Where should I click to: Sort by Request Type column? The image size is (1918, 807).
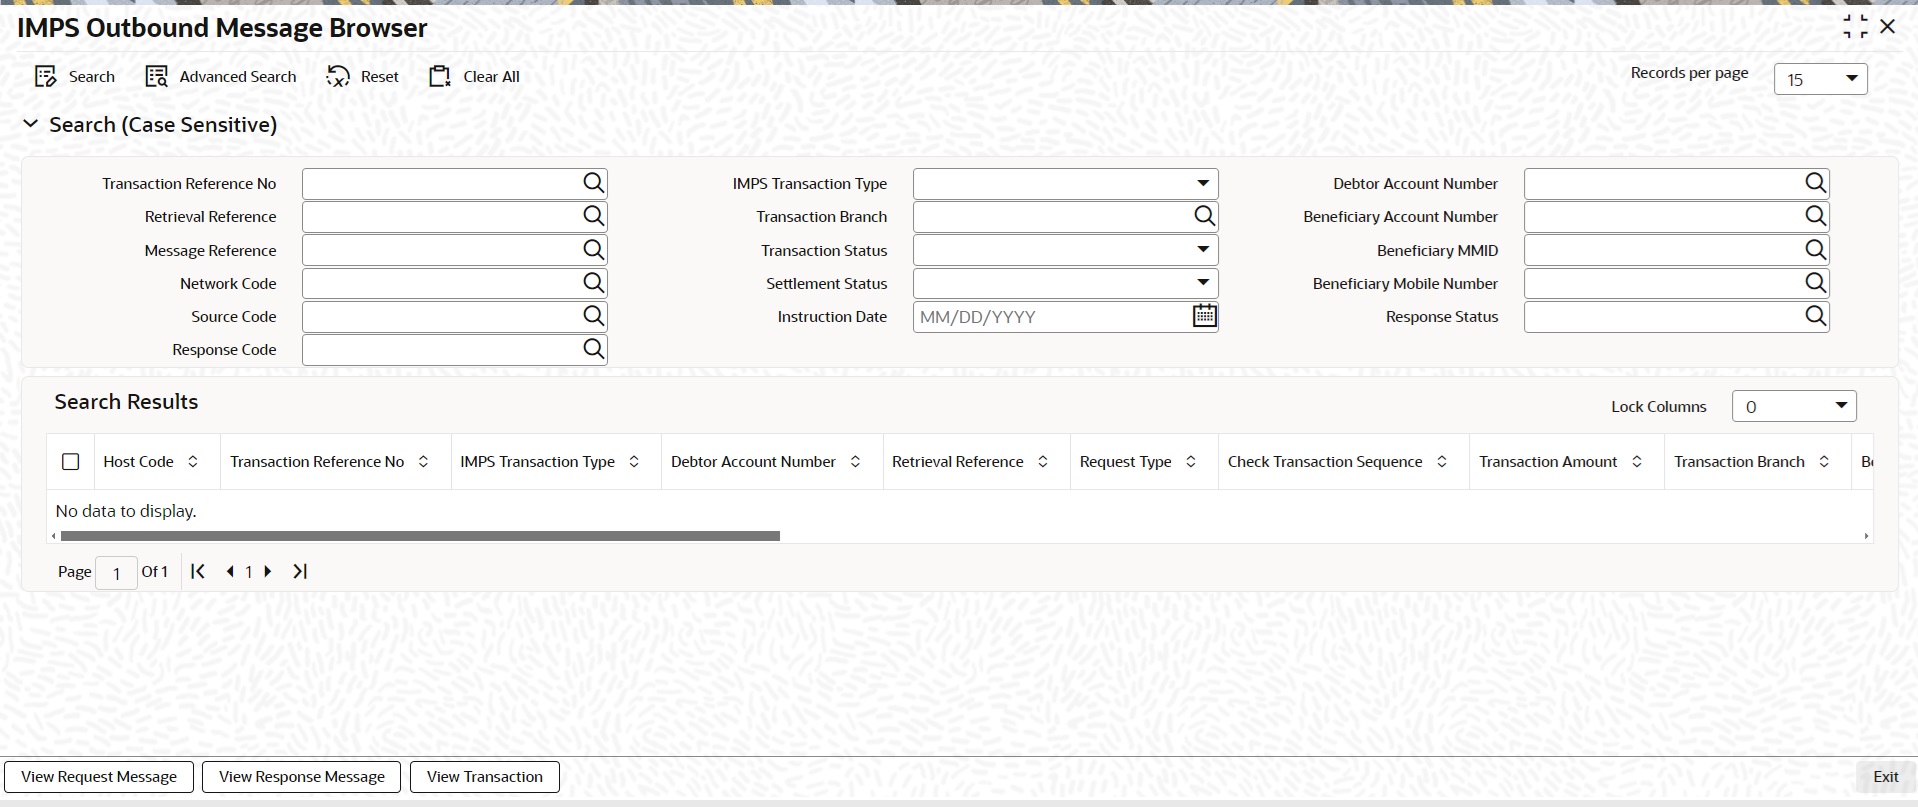point(1191,462)
